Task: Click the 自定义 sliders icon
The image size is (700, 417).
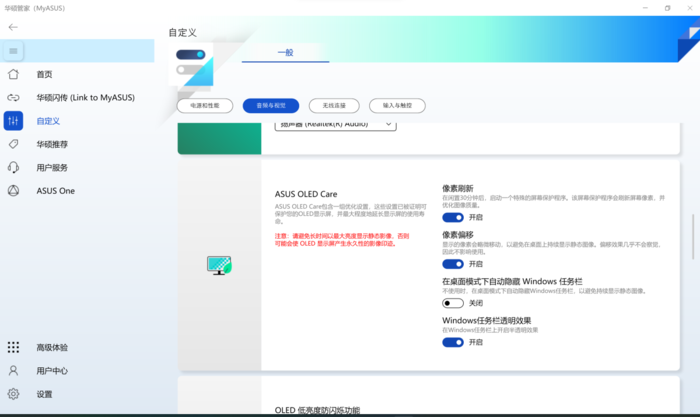Action: click(13, 121)
